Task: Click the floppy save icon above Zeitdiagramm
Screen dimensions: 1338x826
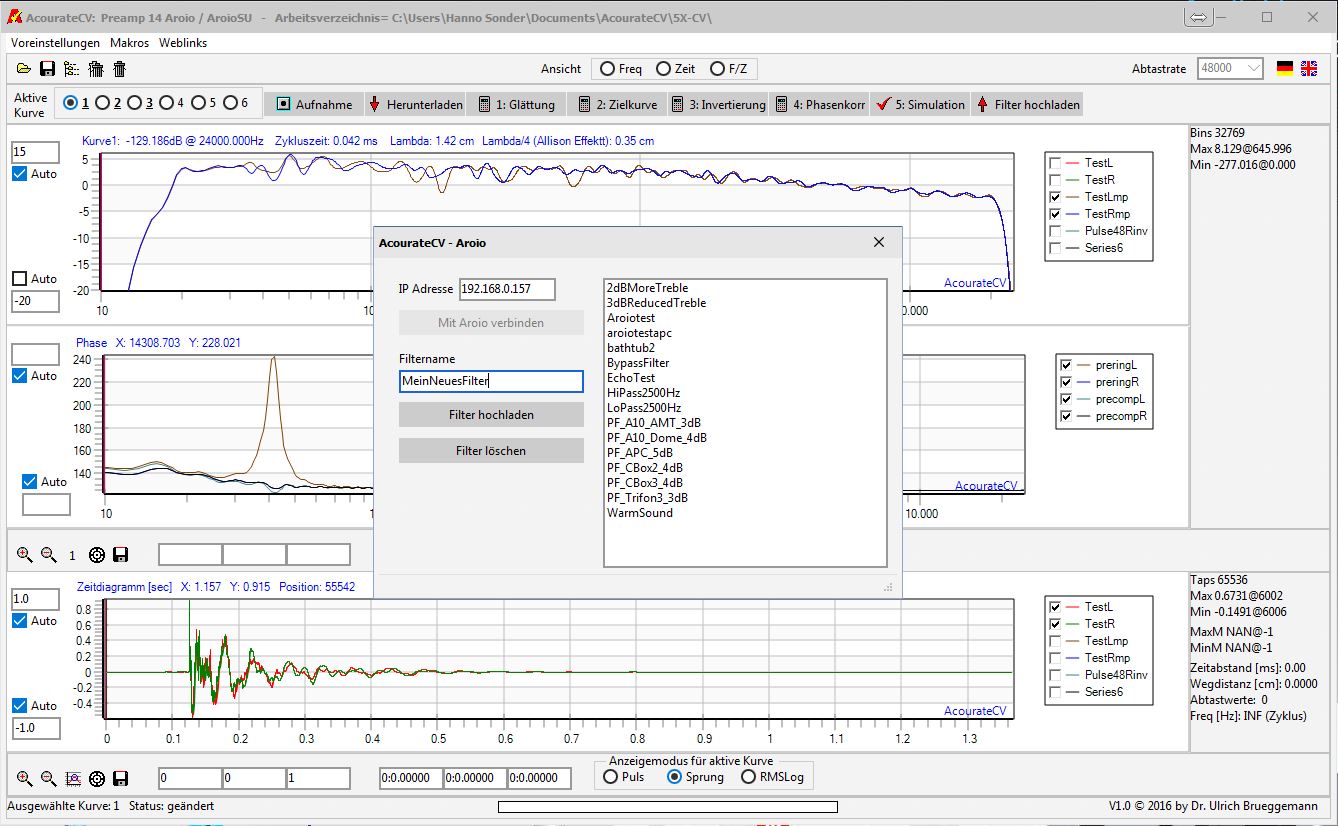Action: coord(121,555)
